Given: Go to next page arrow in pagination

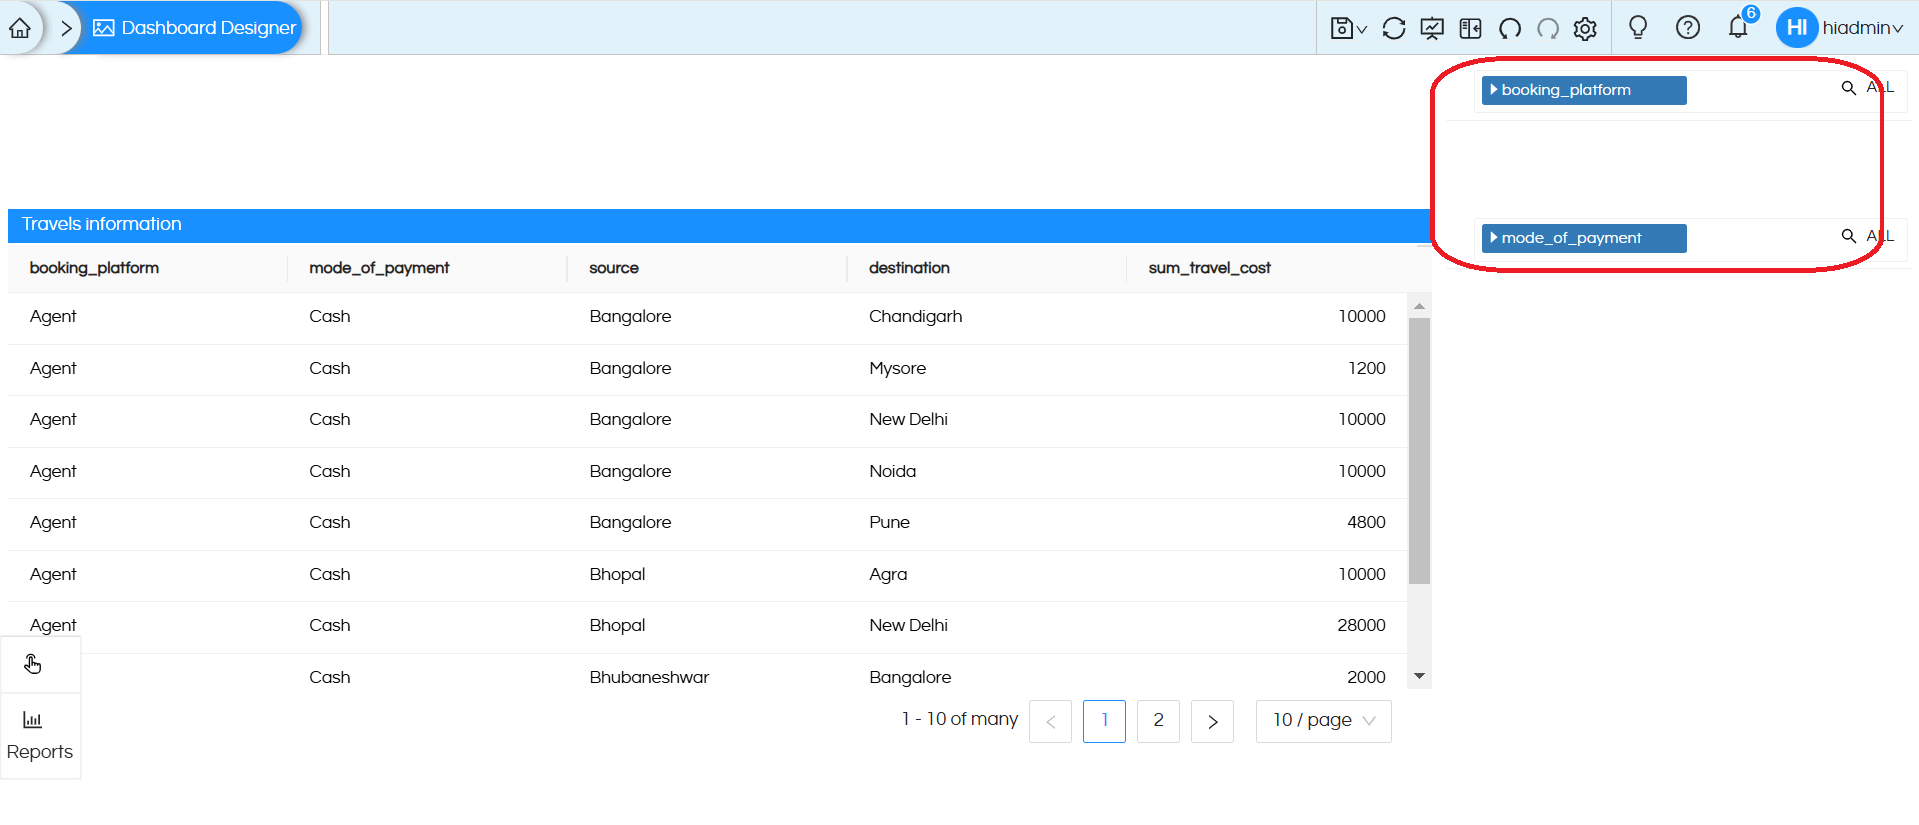Looking at the screenshot, I should (1212, 722).
